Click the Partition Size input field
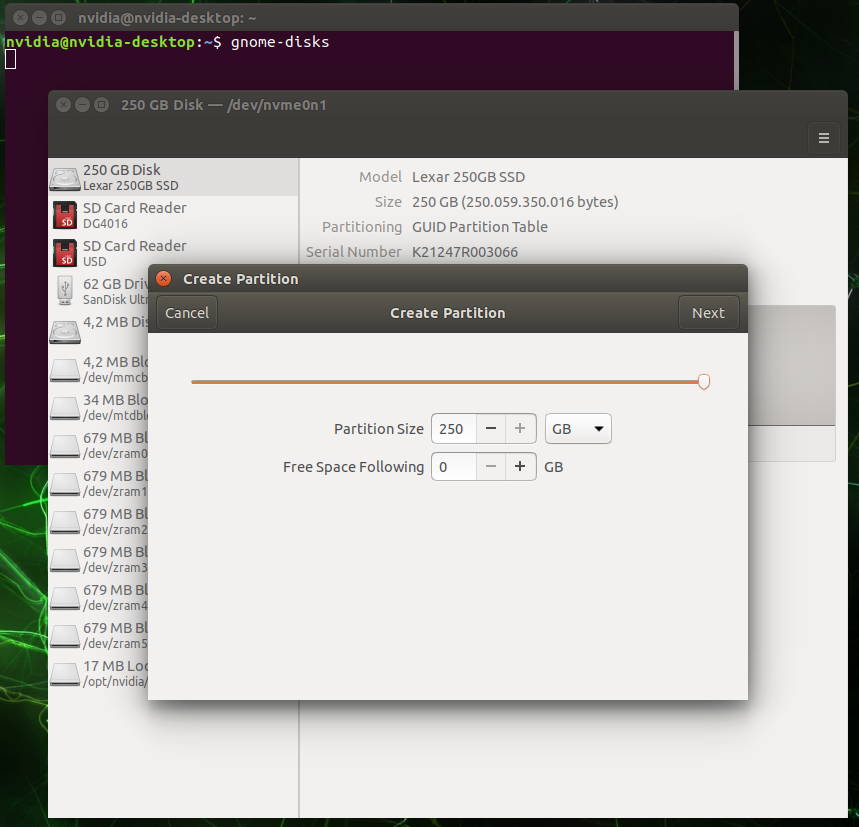 coord(454,429)
